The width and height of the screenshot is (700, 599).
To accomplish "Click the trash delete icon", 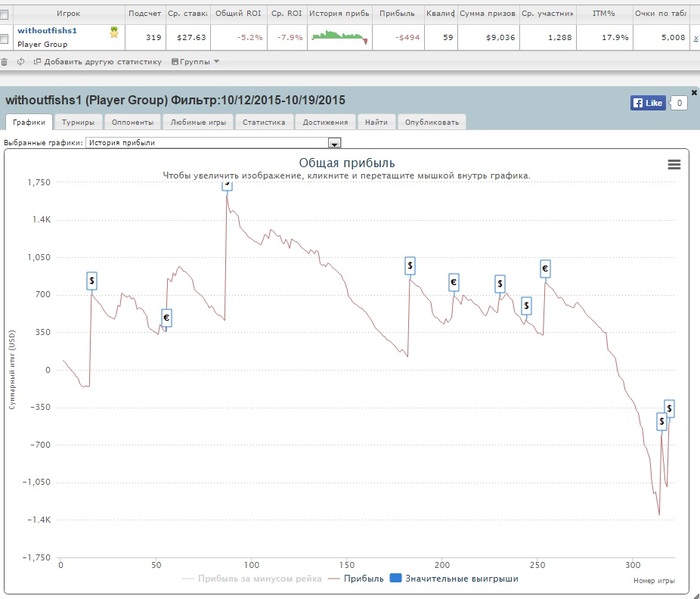I will (4, 62).
